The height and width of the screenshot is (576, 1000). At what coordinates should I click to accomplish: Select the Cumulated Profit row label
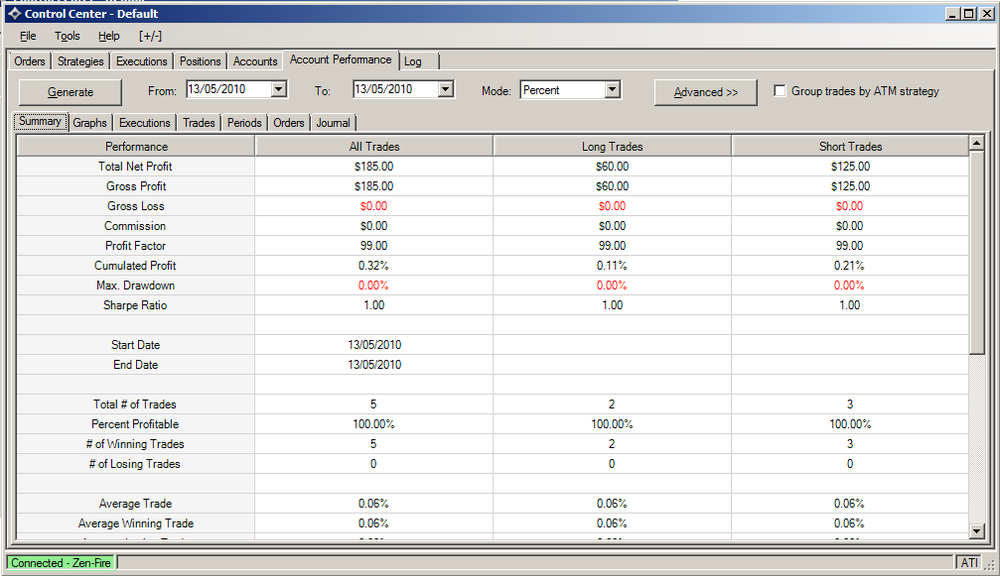(135, 265)
